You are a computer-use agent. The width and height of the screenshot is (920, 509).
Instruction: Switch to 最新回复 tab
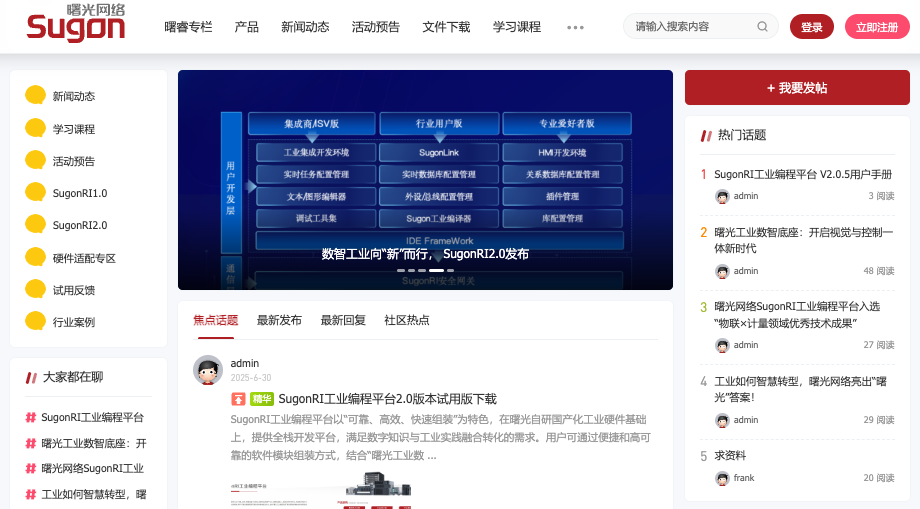point(343,320)
